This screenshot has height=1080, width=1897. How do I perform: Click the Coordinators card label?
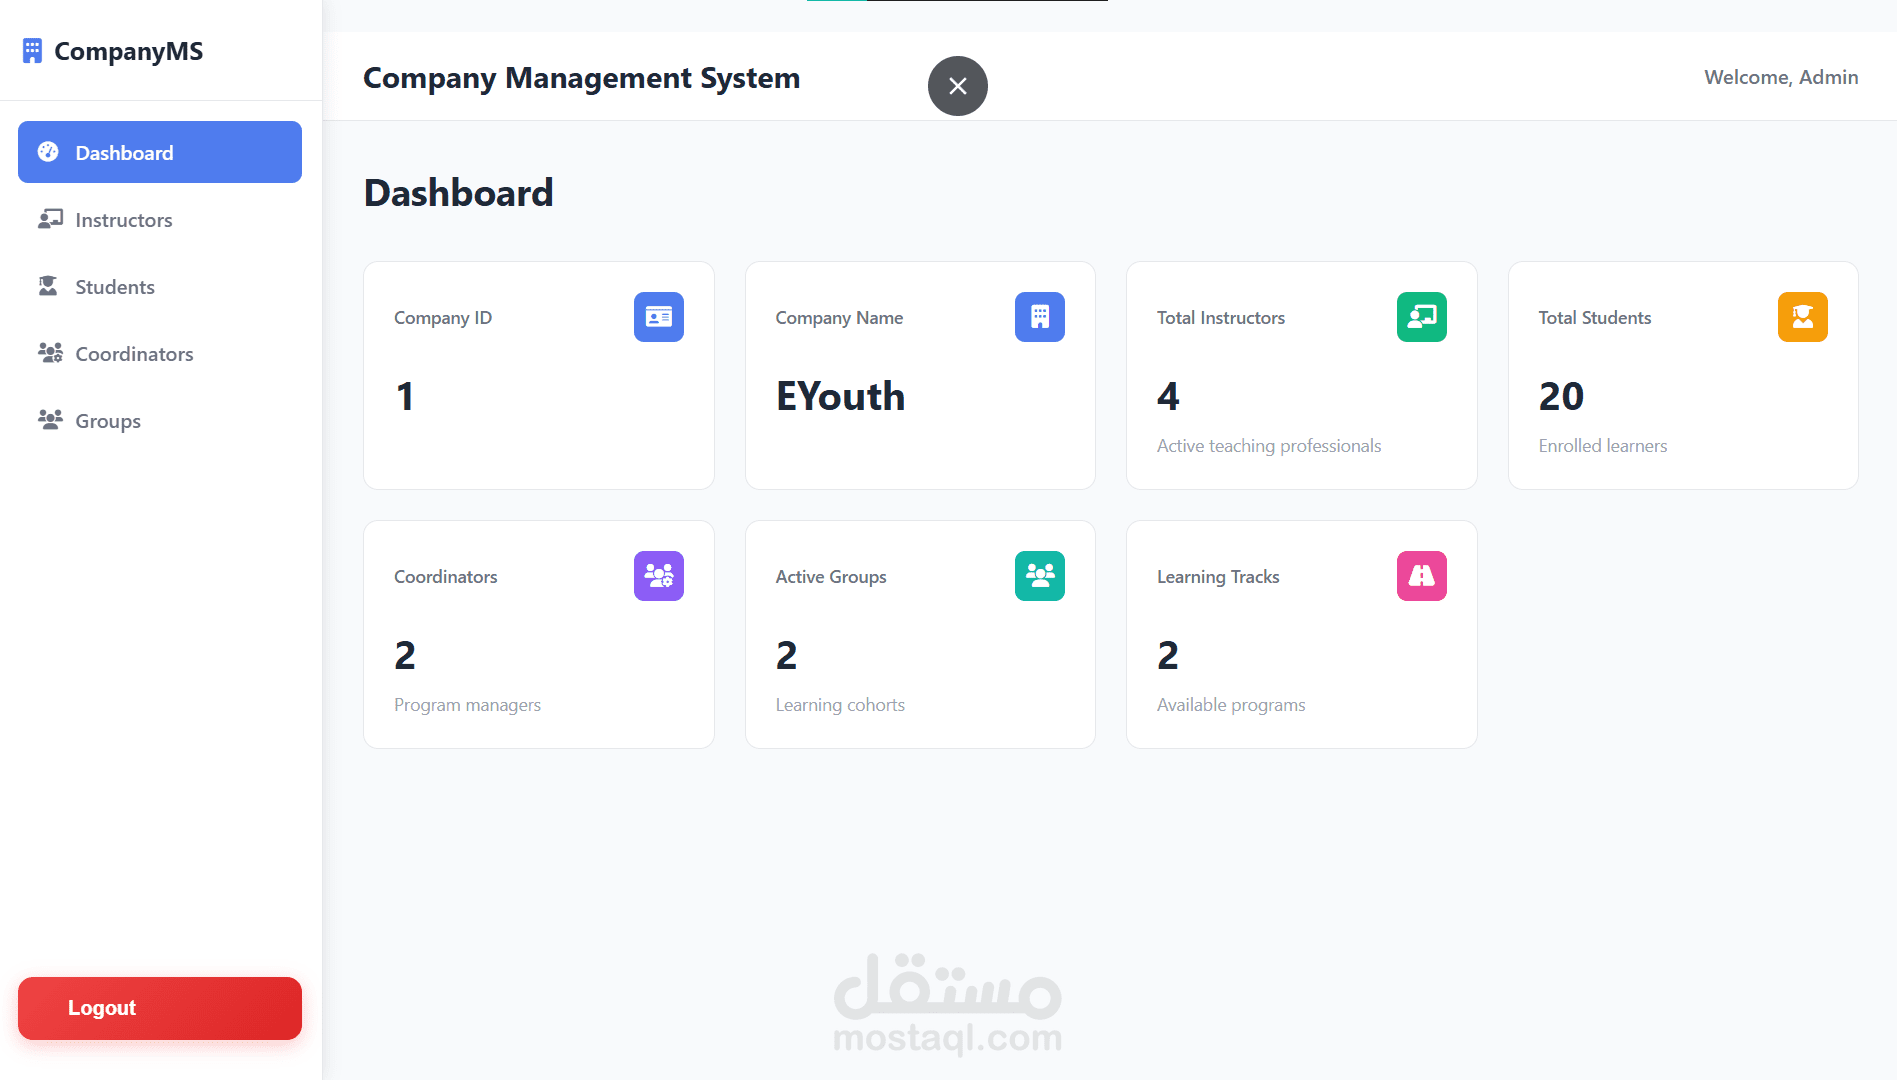445,576
